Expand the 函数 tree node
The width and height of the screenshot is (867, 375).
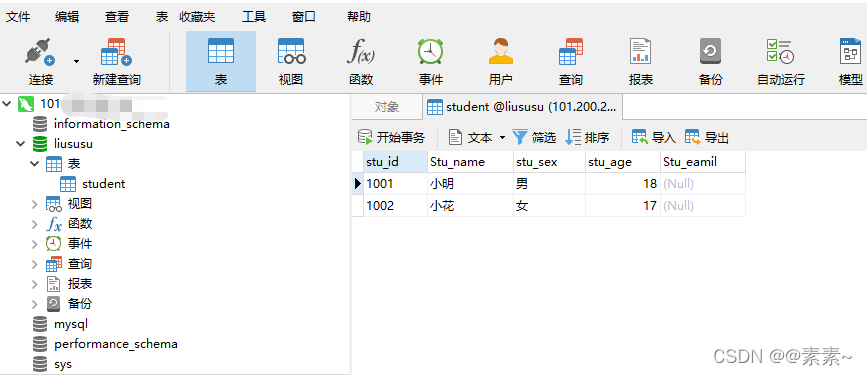[35, 224]
